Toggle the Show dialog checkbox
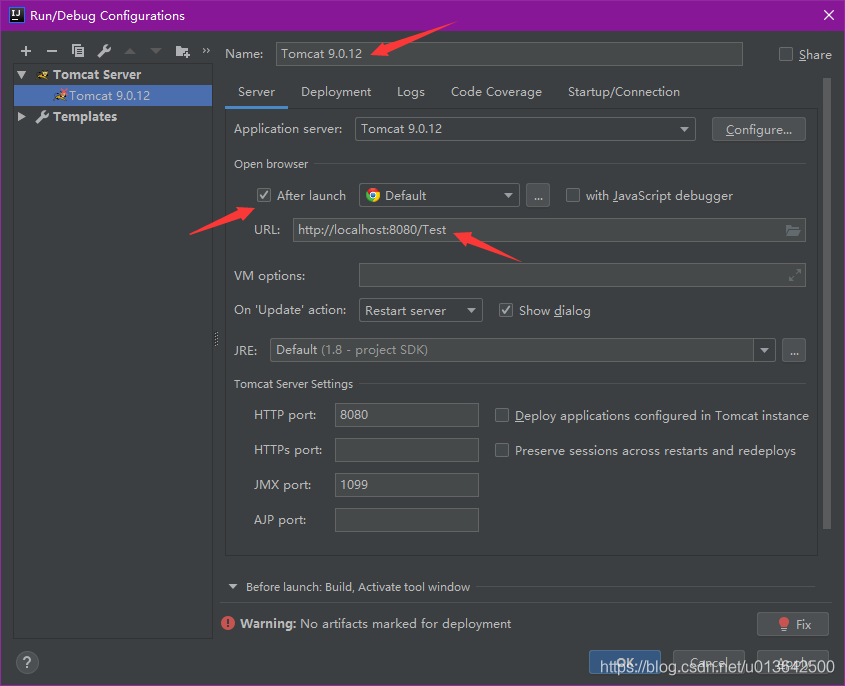 [x=506, y=310]
